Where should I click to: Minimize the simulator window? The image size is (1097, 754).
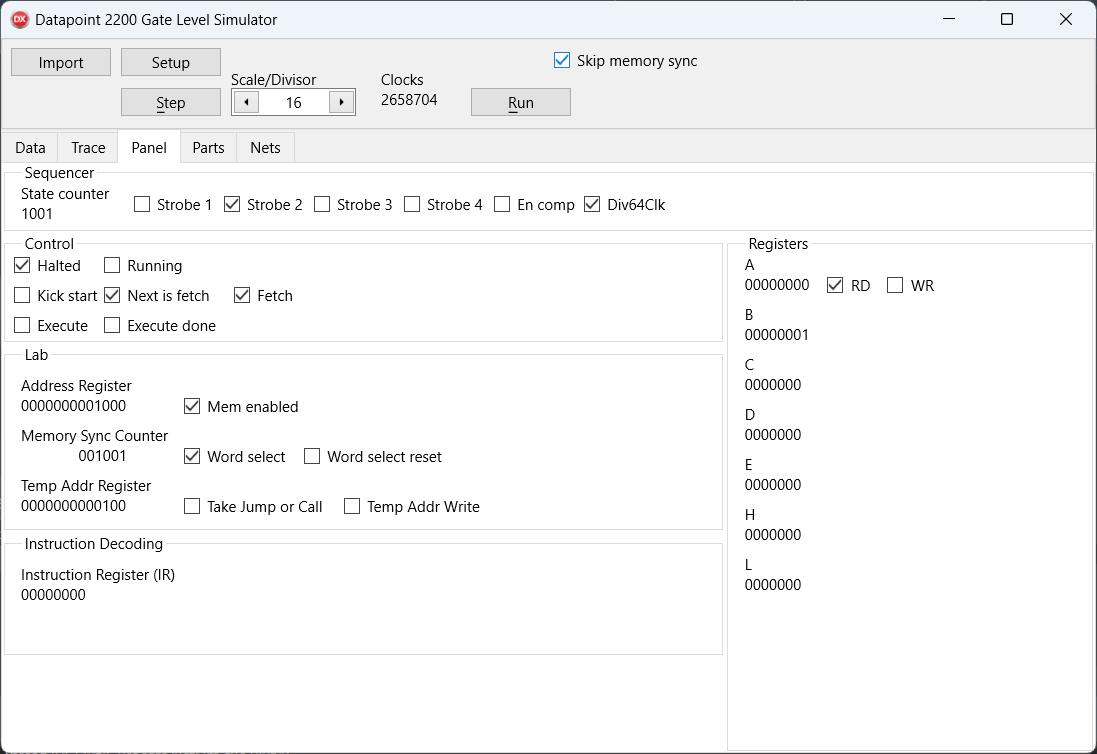pos(949,19)
